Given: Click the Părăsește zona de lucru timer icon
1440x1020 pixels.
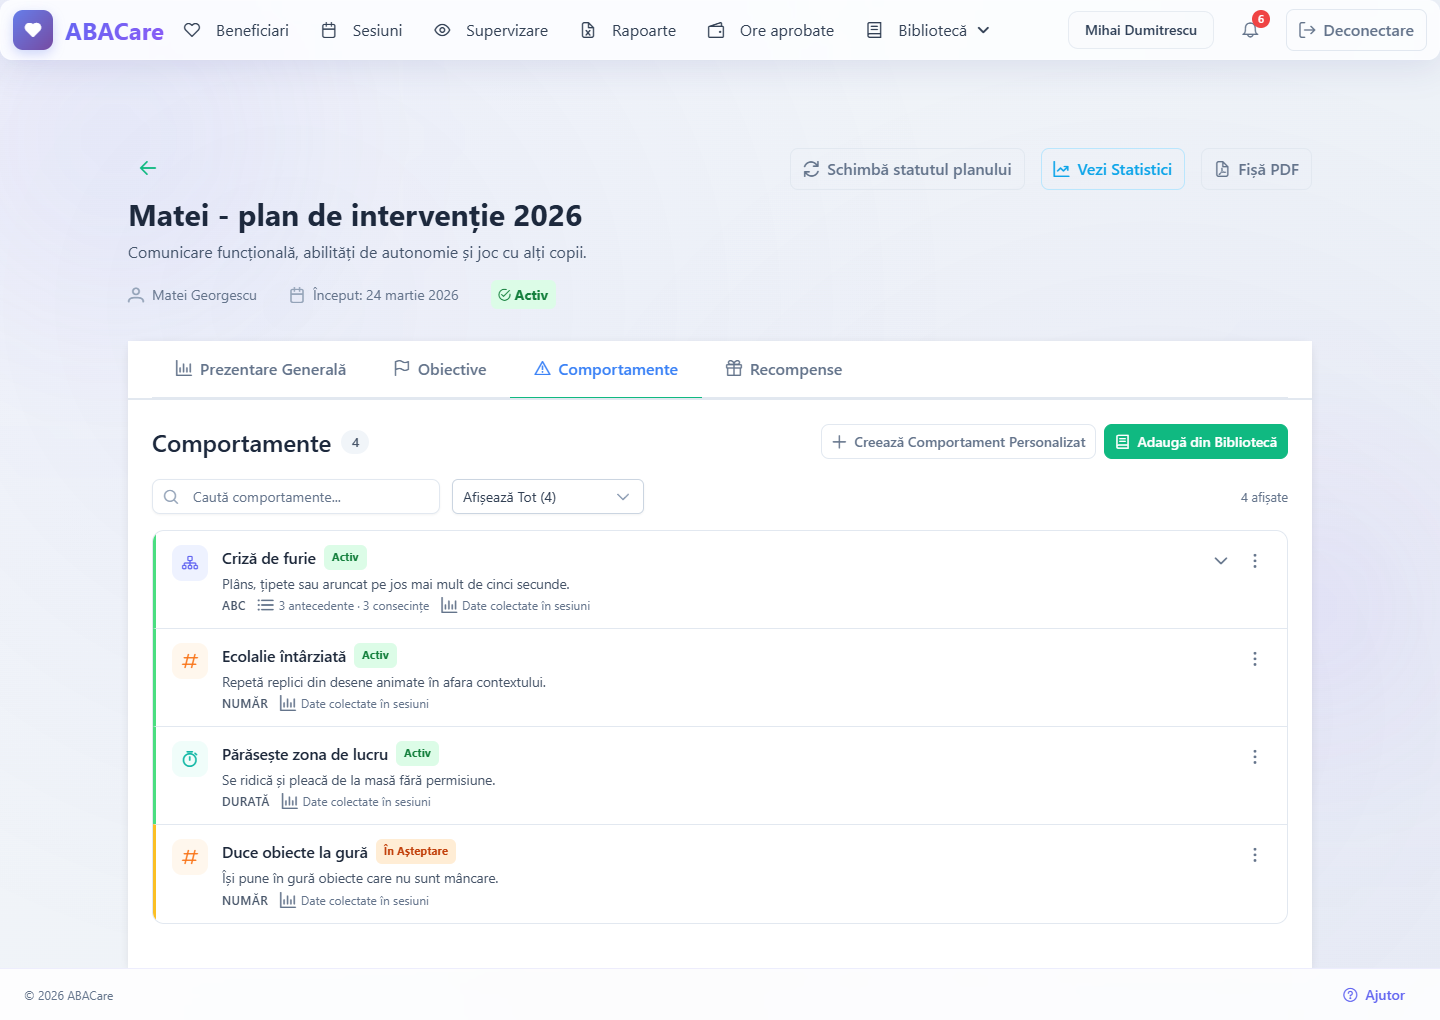Looking at the screenshot, I should [190, 759].
